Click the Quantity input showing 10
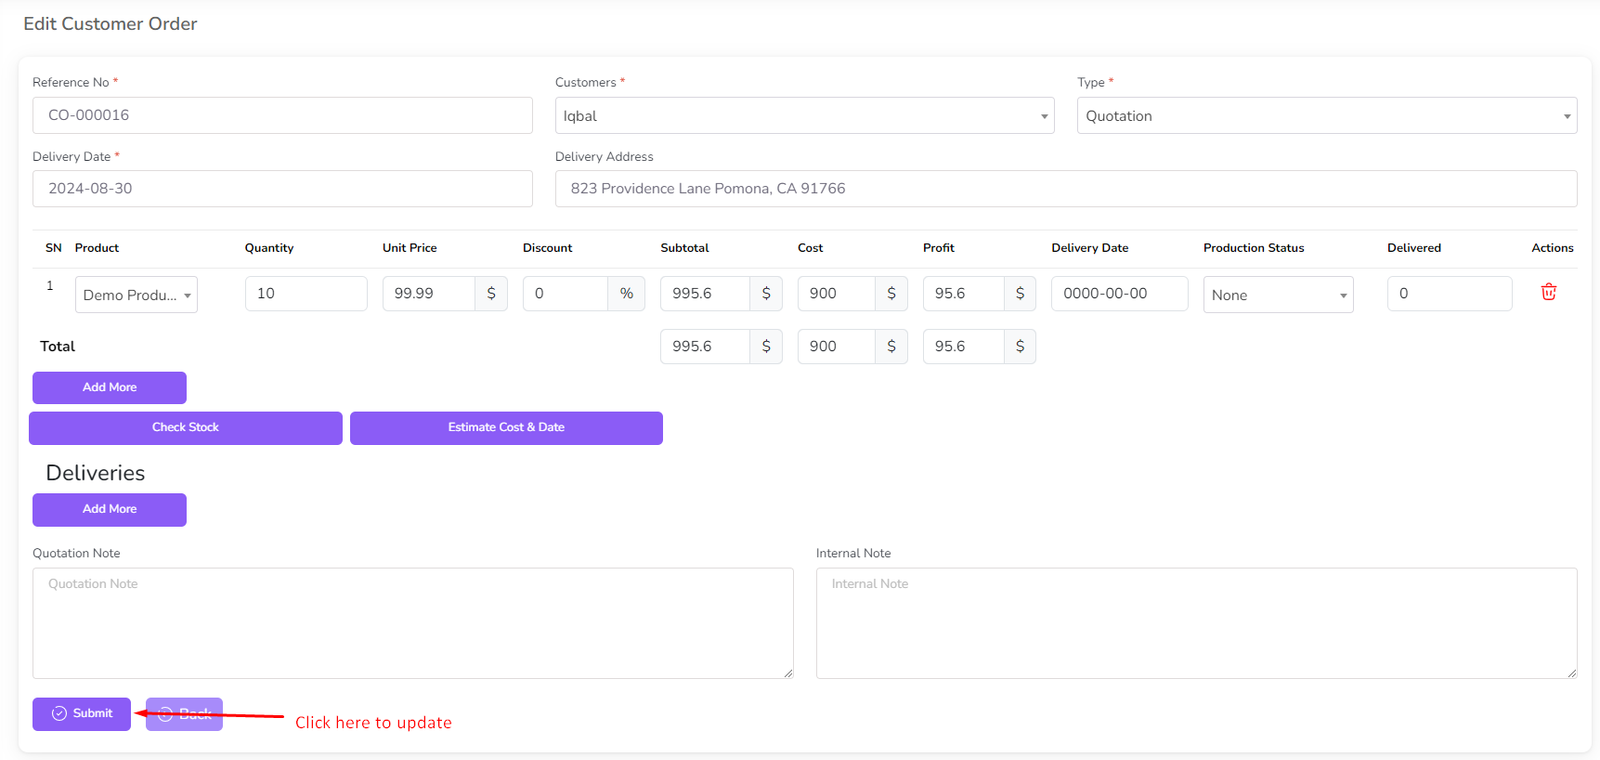Viewport: 1600px width, 760px height. coord(305,294)
